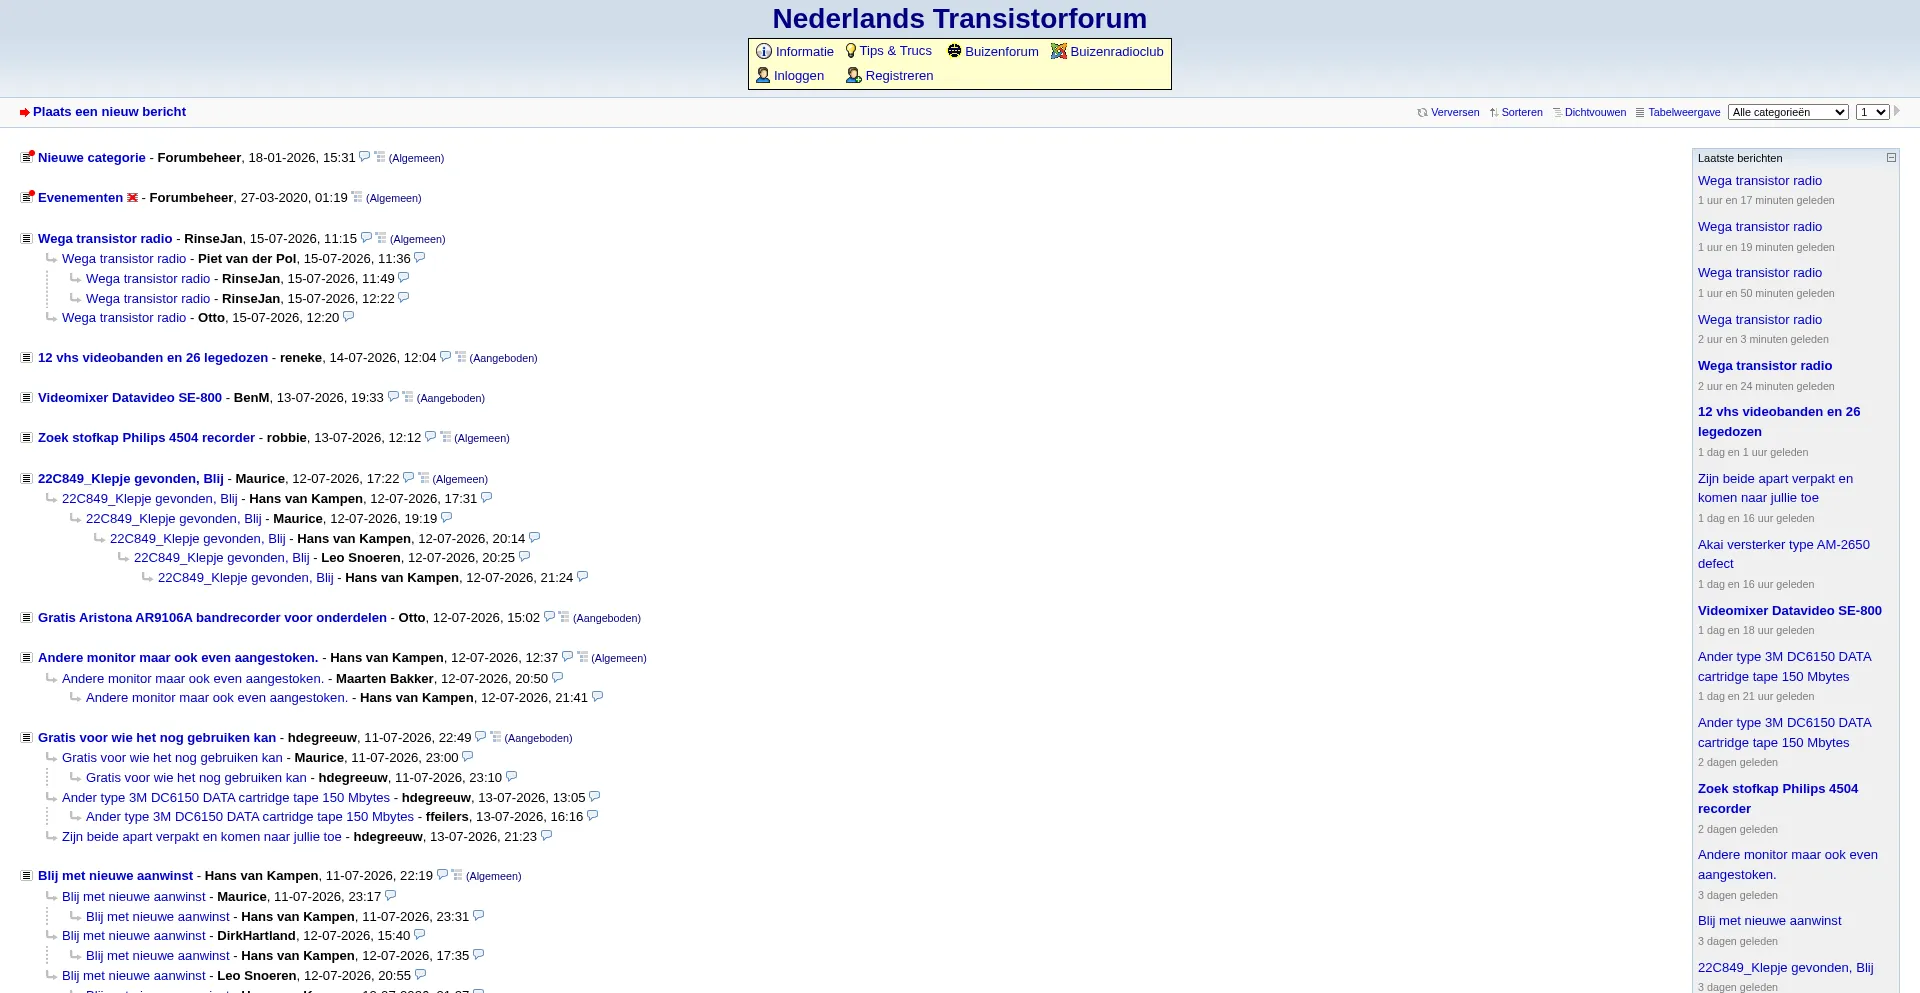Screen dimensions: 1920x993
Task: Click the Inloggen user icon
Action: click(x=763, y=75)
